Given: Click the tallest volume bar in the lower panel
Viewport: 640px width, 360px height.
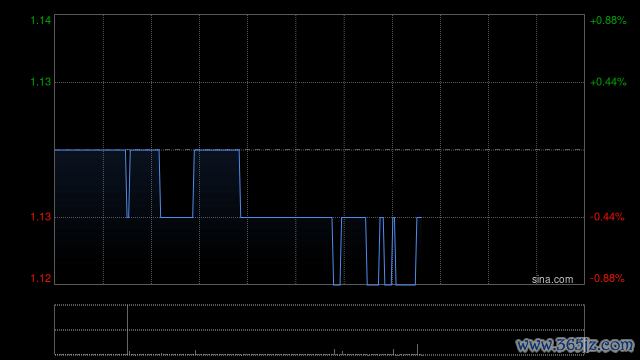Looking at the screenshot, I should (x=127, y=329).
